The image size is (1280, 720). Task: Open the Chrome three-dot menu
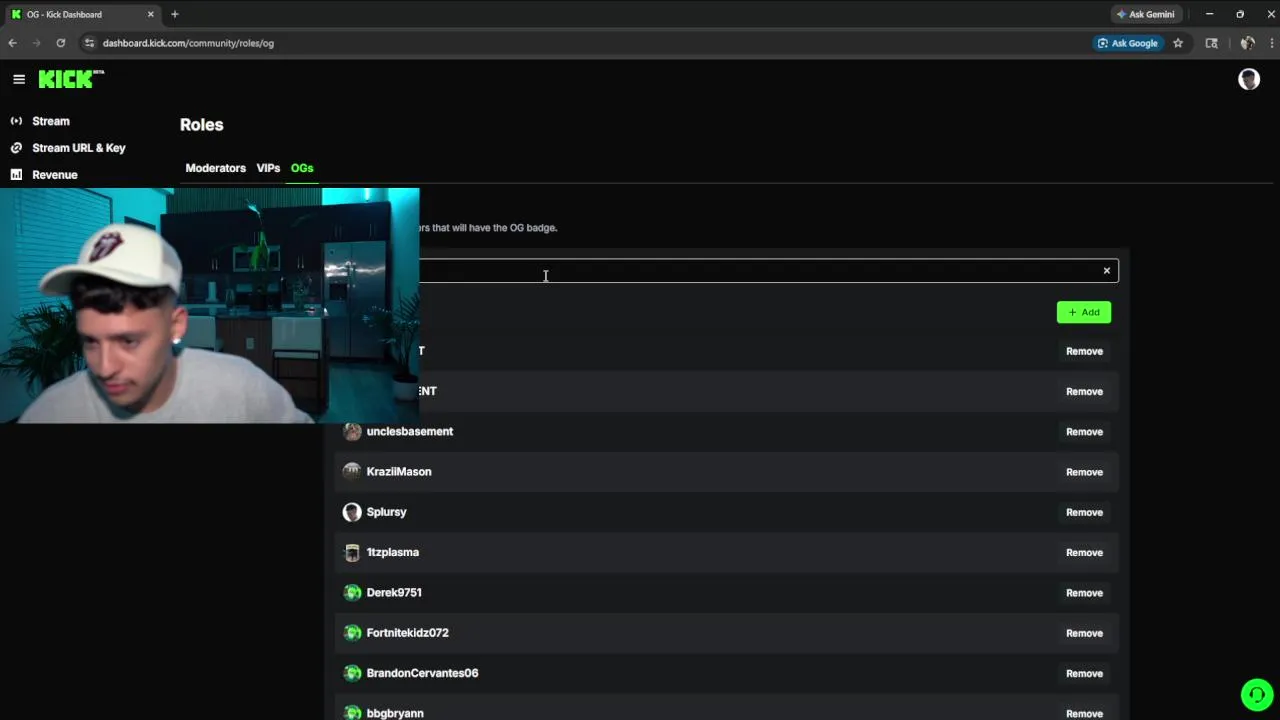(1271, 43)
